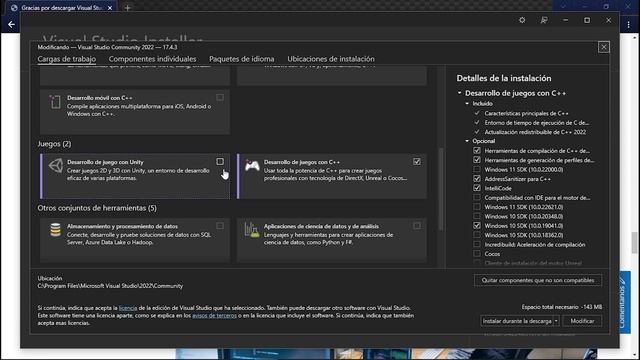Enable Windows 10 SDK (10.0.18362.0)
The width and height of the screenshot is (640, 360).
point(477,235)
